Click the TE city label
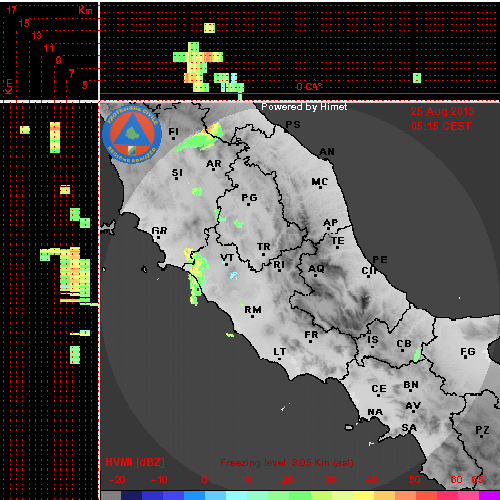 pos(338,241)
